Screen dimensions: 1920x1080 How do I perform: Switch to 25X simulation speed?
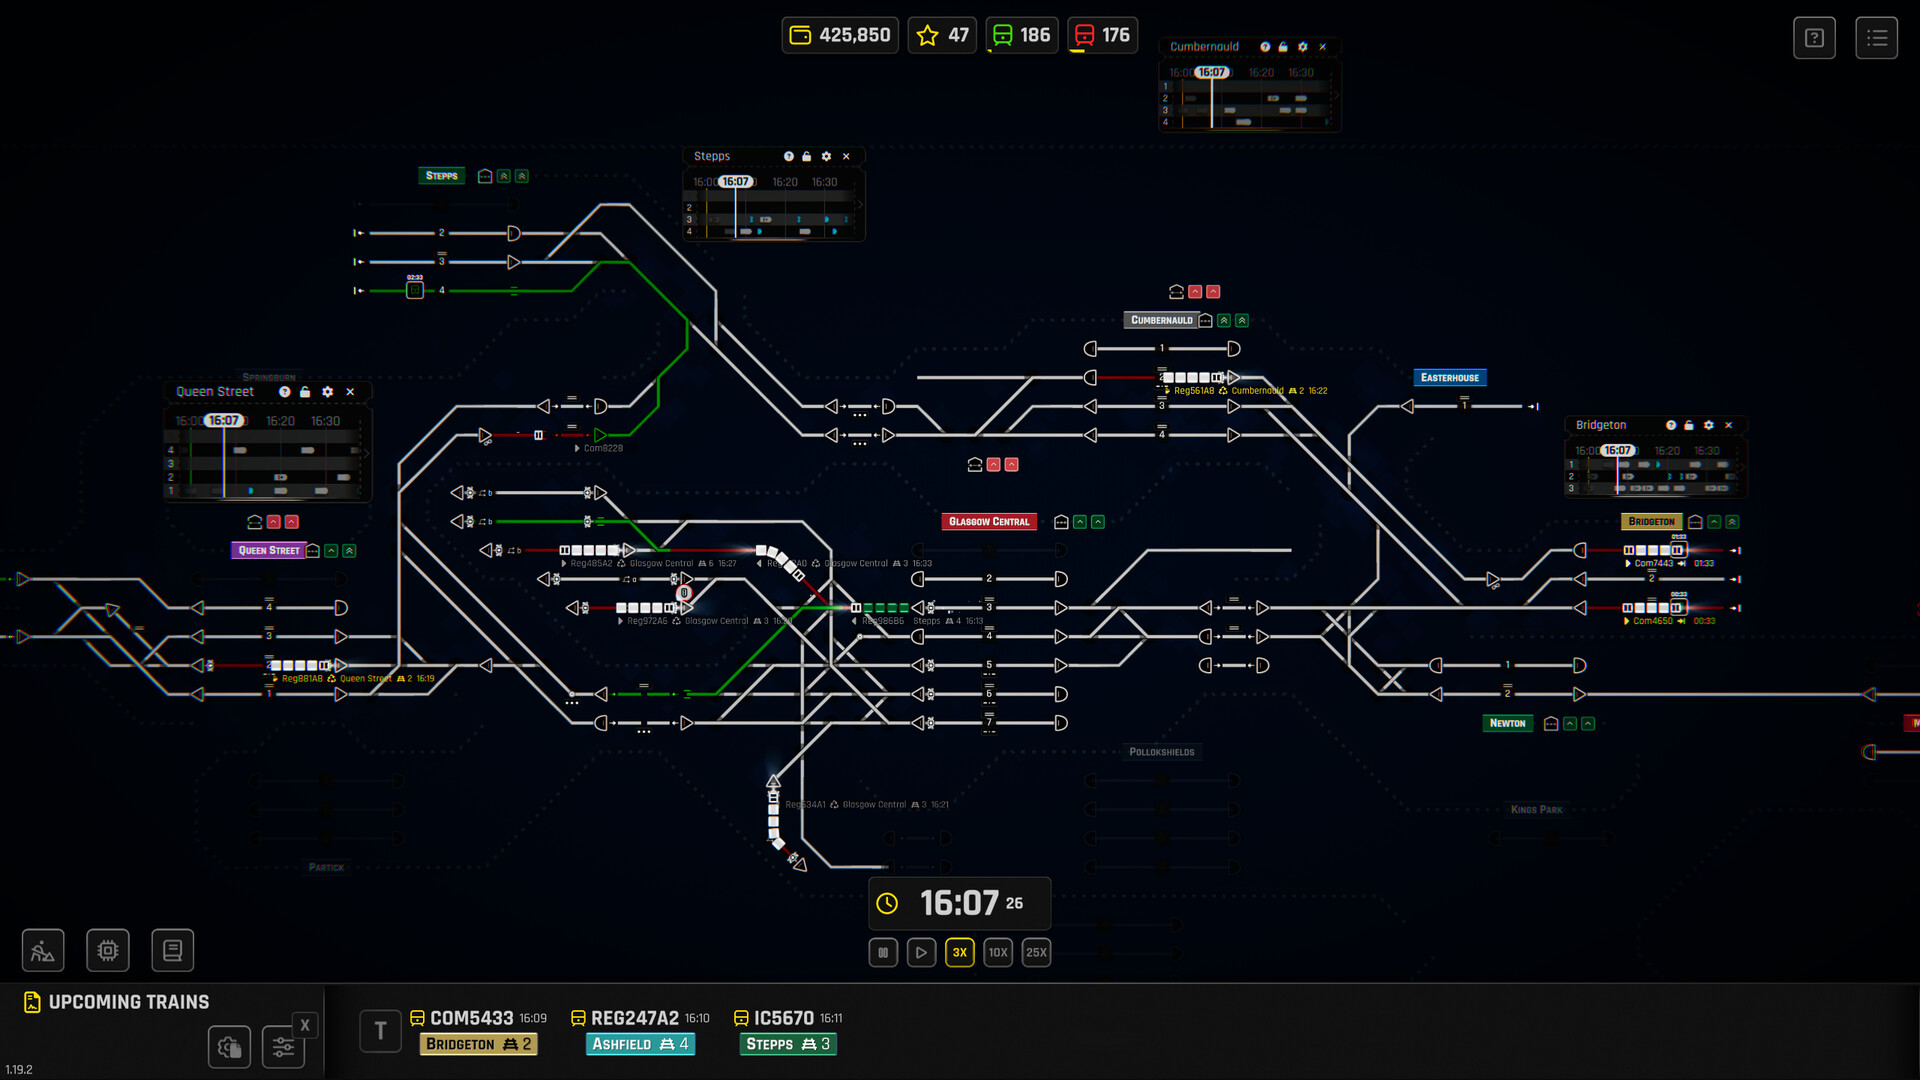[1036, 952]
